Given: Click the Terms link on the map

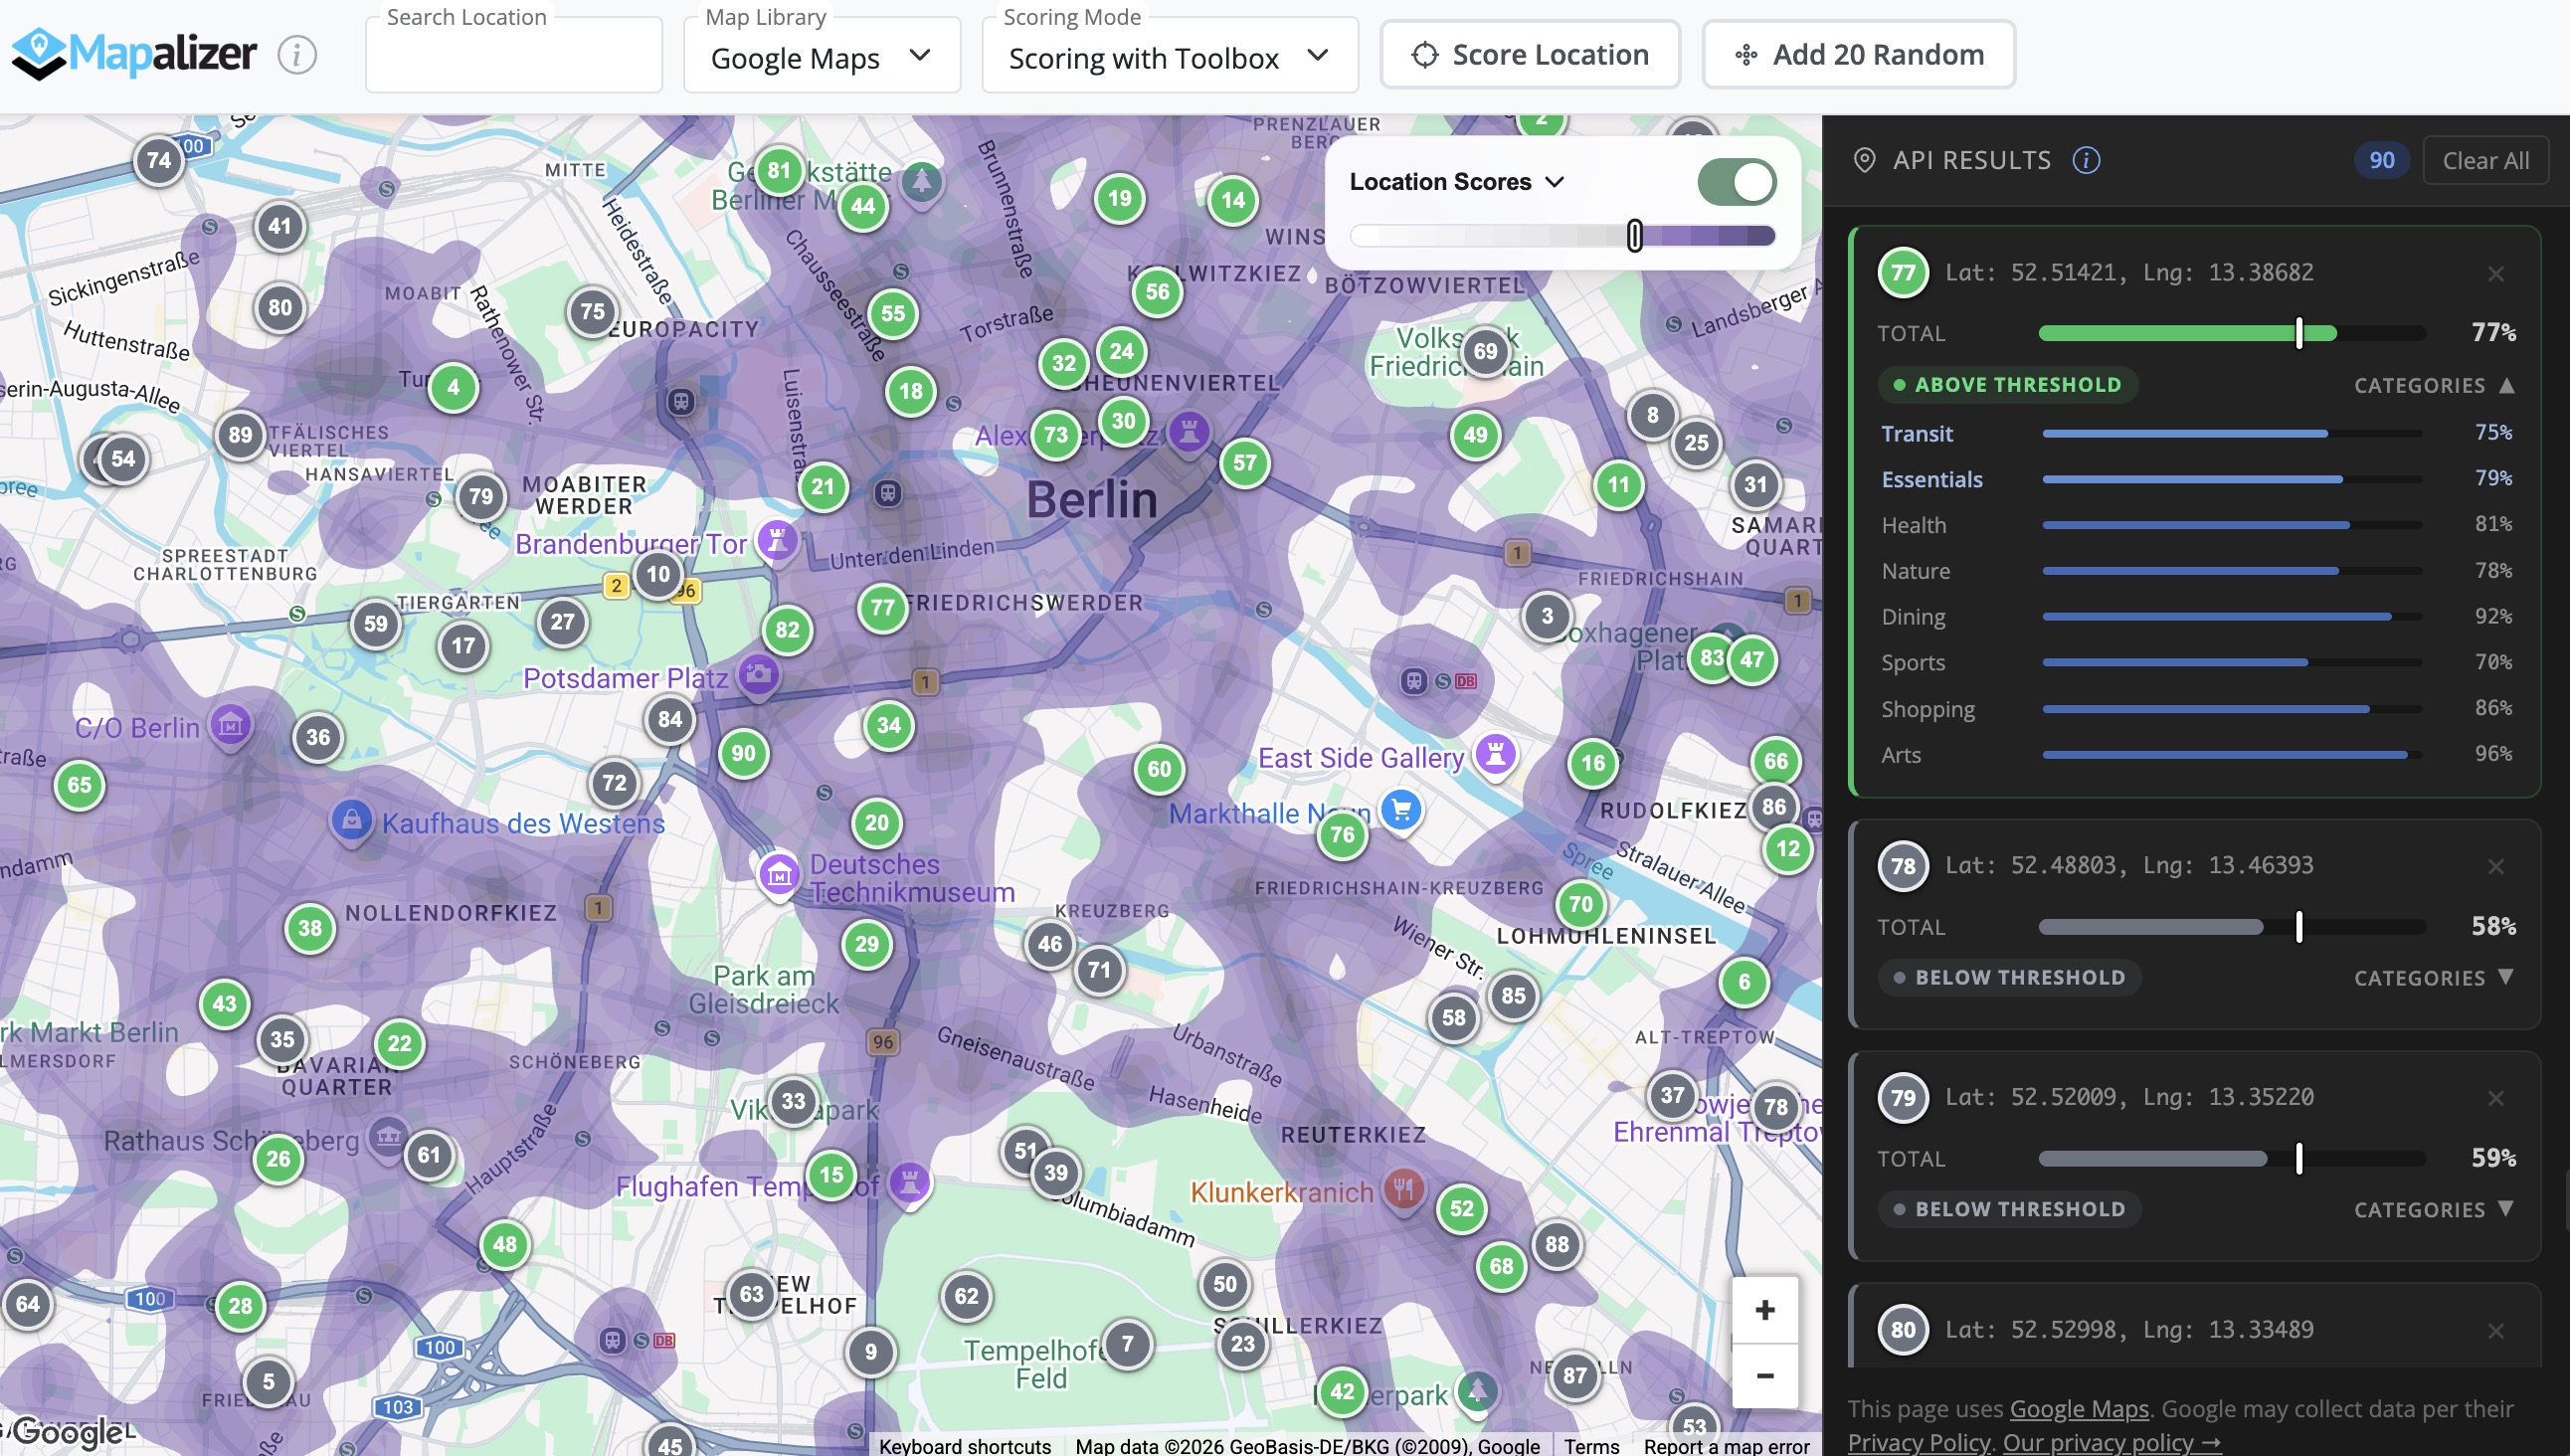Looking at the screenshot, I should (x=1592, y=1446).
